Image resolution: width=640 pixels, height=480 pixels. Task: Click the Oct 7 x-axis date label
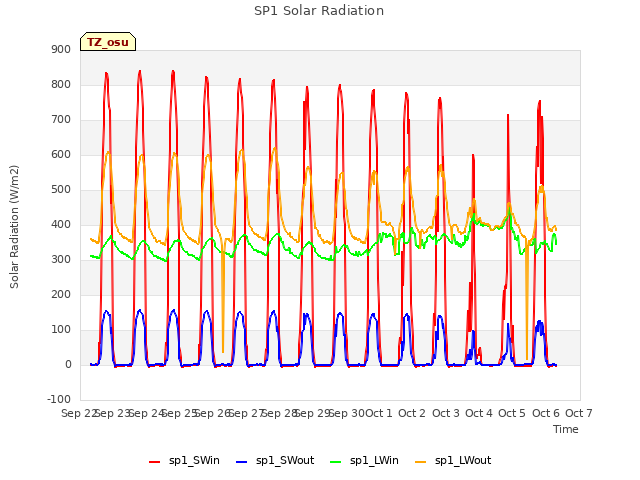pyautogui.click(x=579, y=413)
